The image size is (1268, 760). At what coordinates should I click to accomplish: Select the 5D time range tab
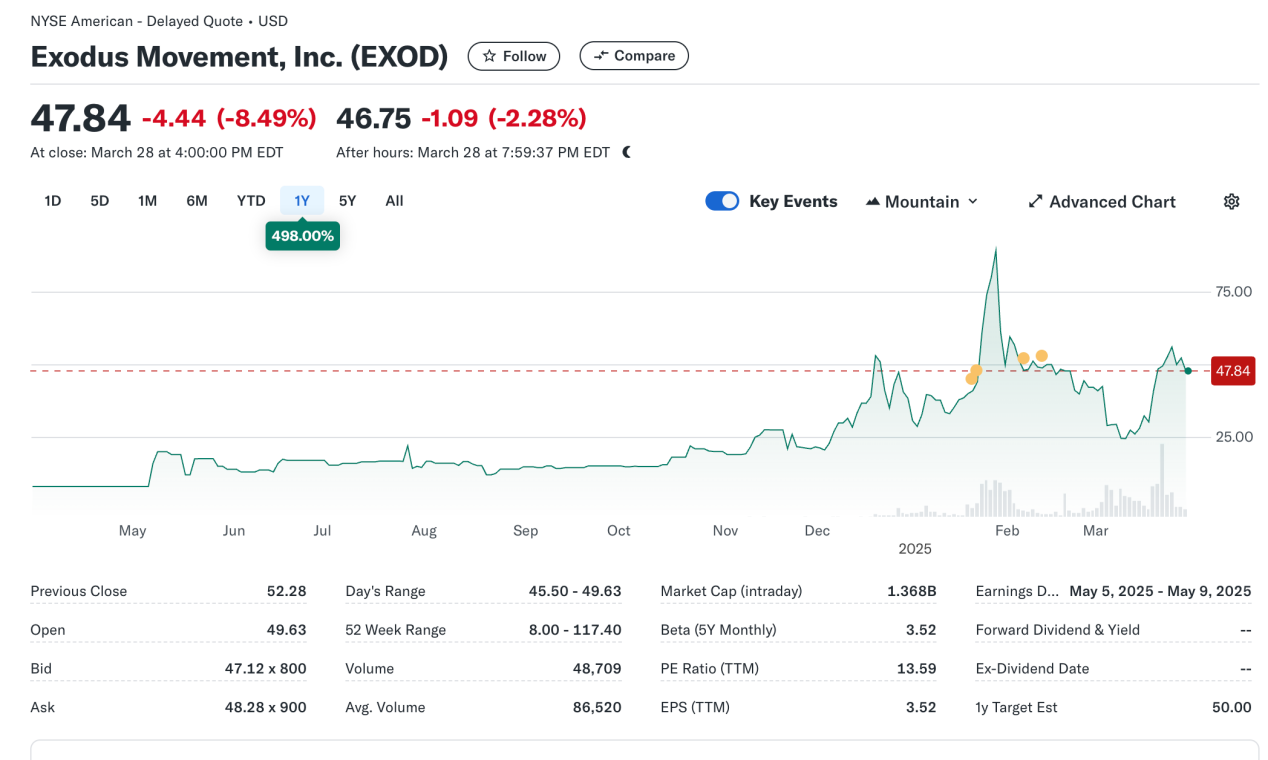pos(100,201)
